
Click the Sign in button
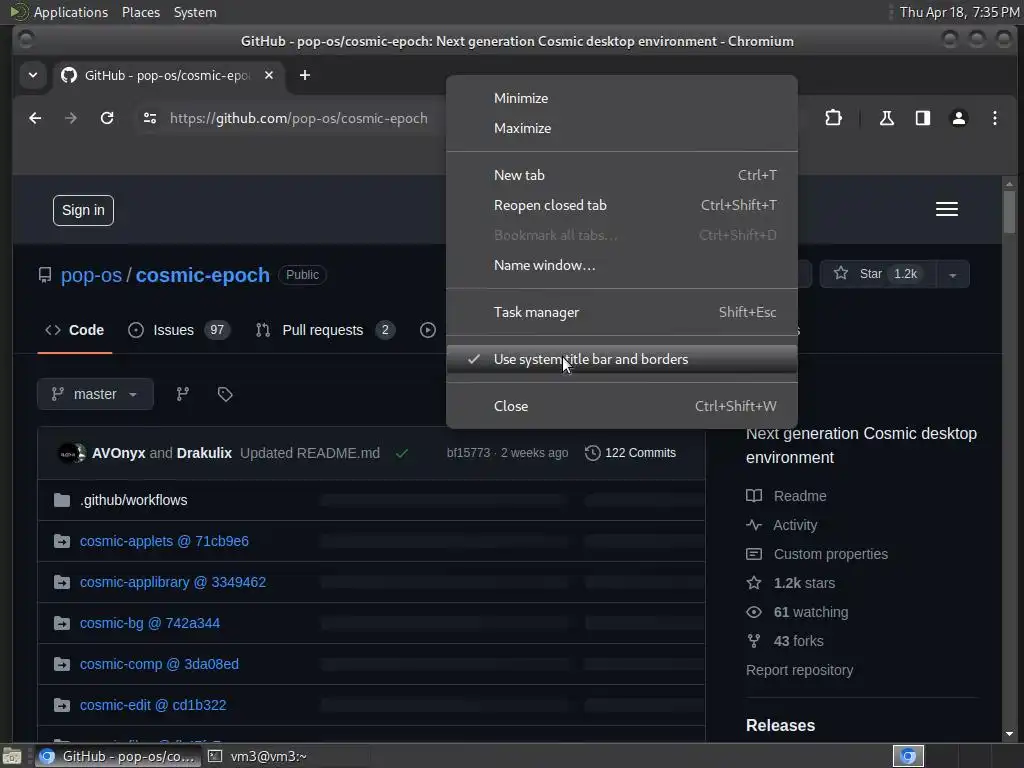[83, 210]
